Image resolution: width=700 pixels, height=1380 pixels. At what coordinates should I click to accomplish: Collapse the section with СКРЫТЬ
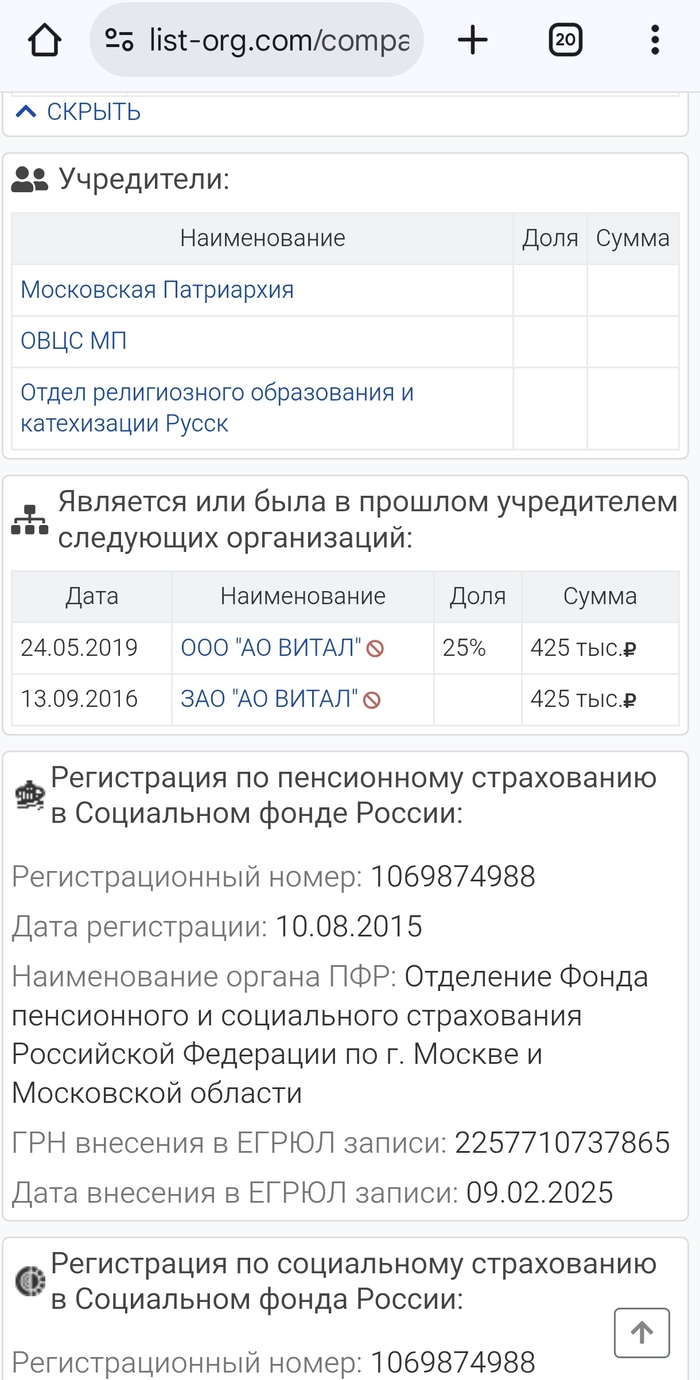tap(79, 112)
